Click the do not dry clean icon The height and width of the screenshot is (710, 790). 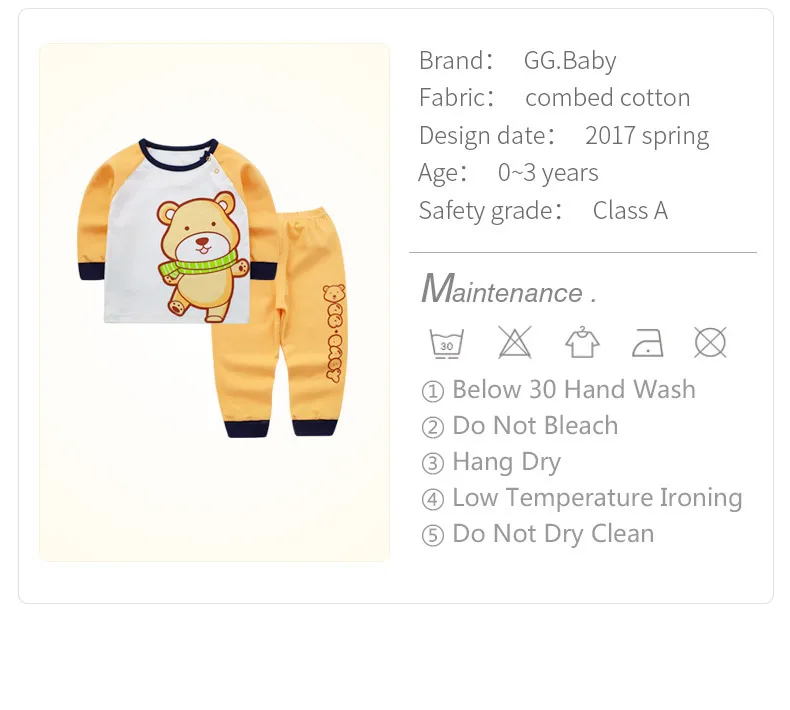tap(710, 343)
